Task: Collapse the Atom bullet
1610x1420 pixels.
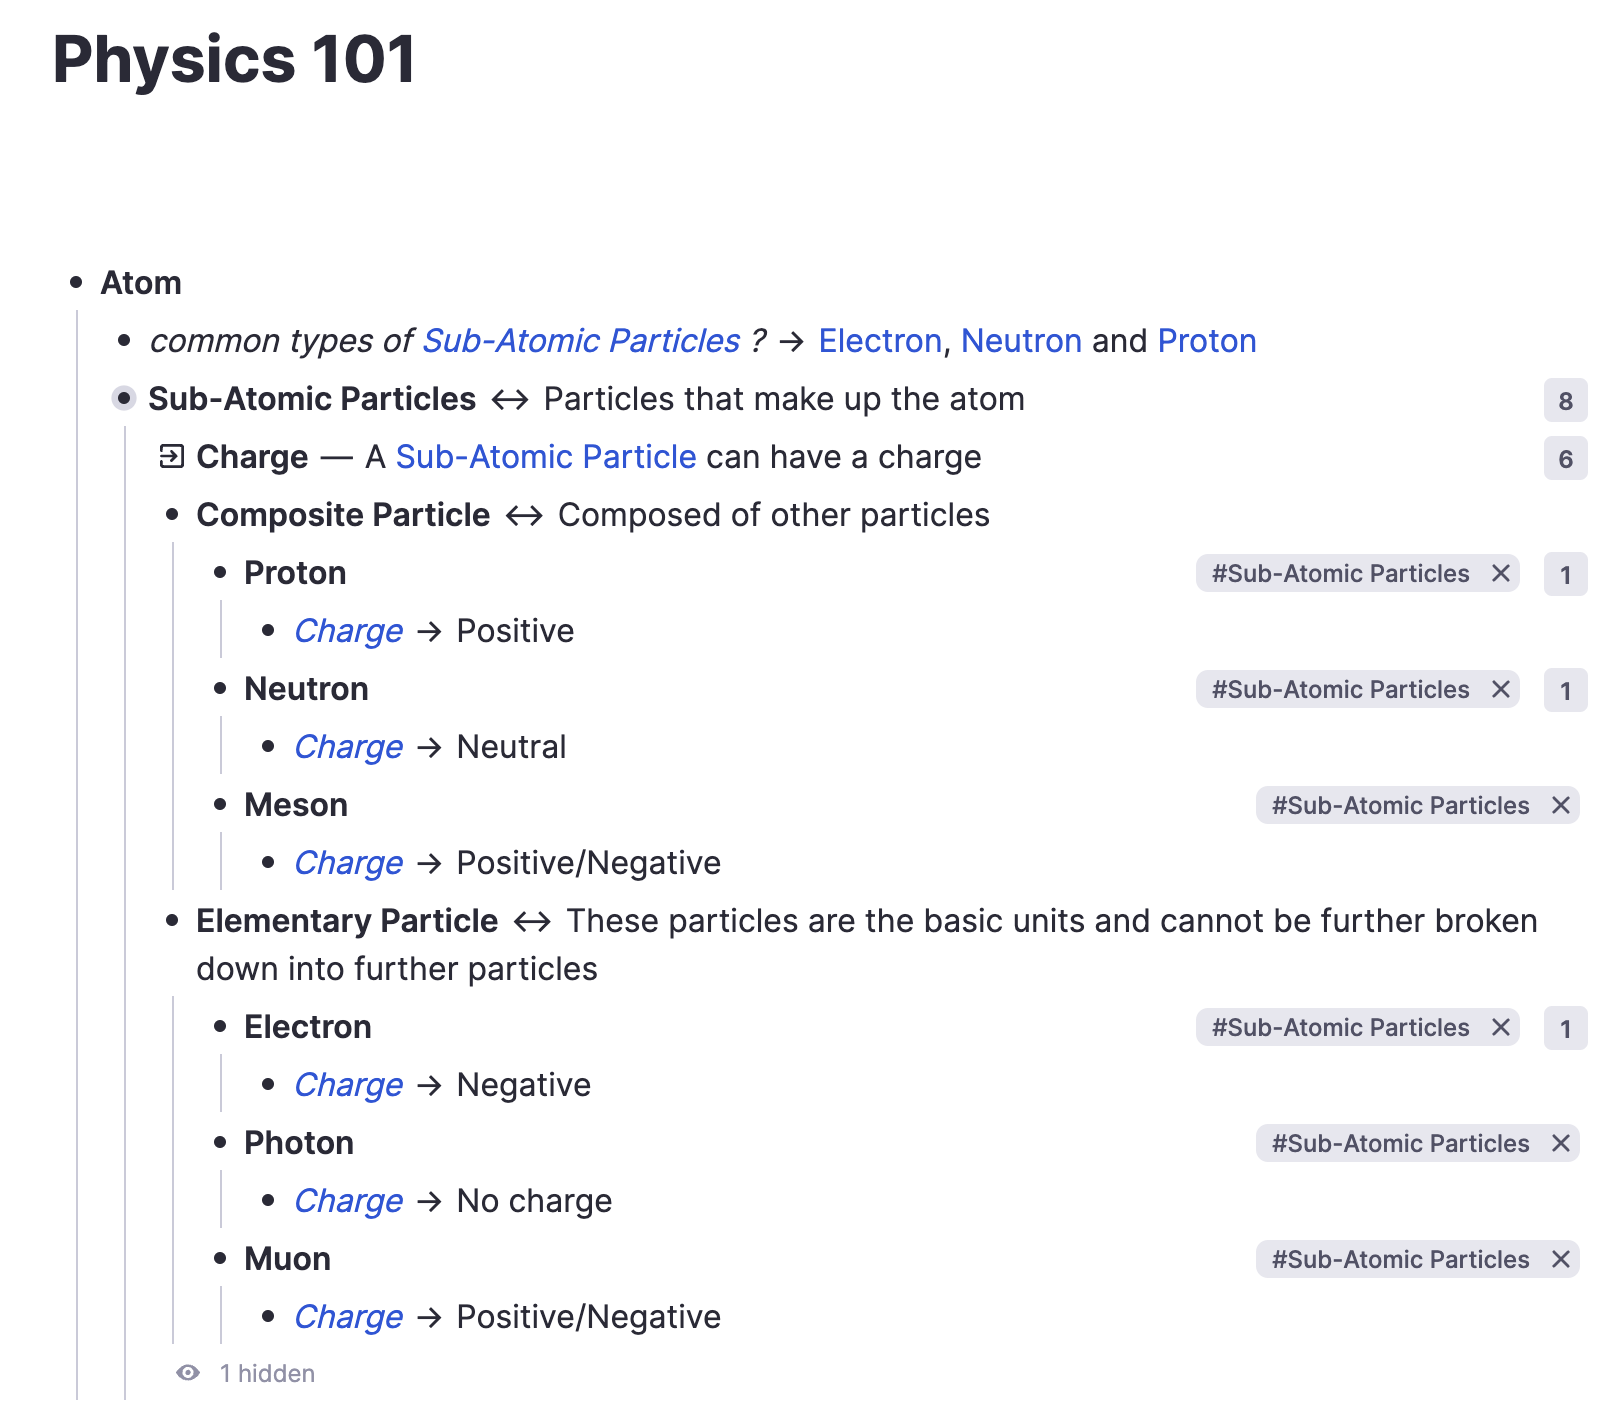Action: pos(76,283)
